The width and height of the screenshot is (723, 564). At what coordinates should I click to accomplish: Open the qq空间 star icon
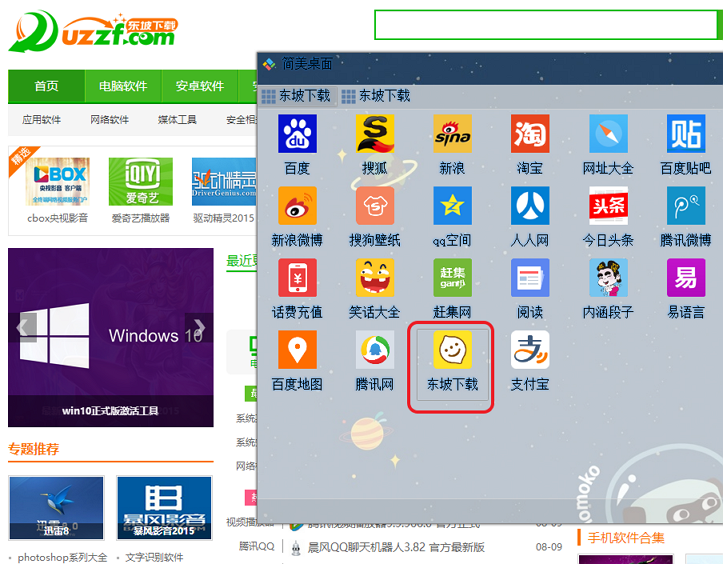point(452,206)
